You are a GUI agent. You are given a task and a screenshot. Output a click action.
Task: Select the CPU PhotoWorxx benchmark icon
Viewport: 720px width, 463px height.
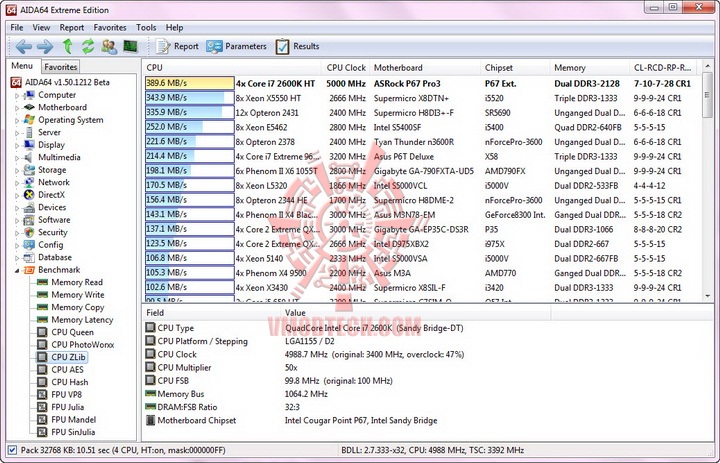point(42,344)
